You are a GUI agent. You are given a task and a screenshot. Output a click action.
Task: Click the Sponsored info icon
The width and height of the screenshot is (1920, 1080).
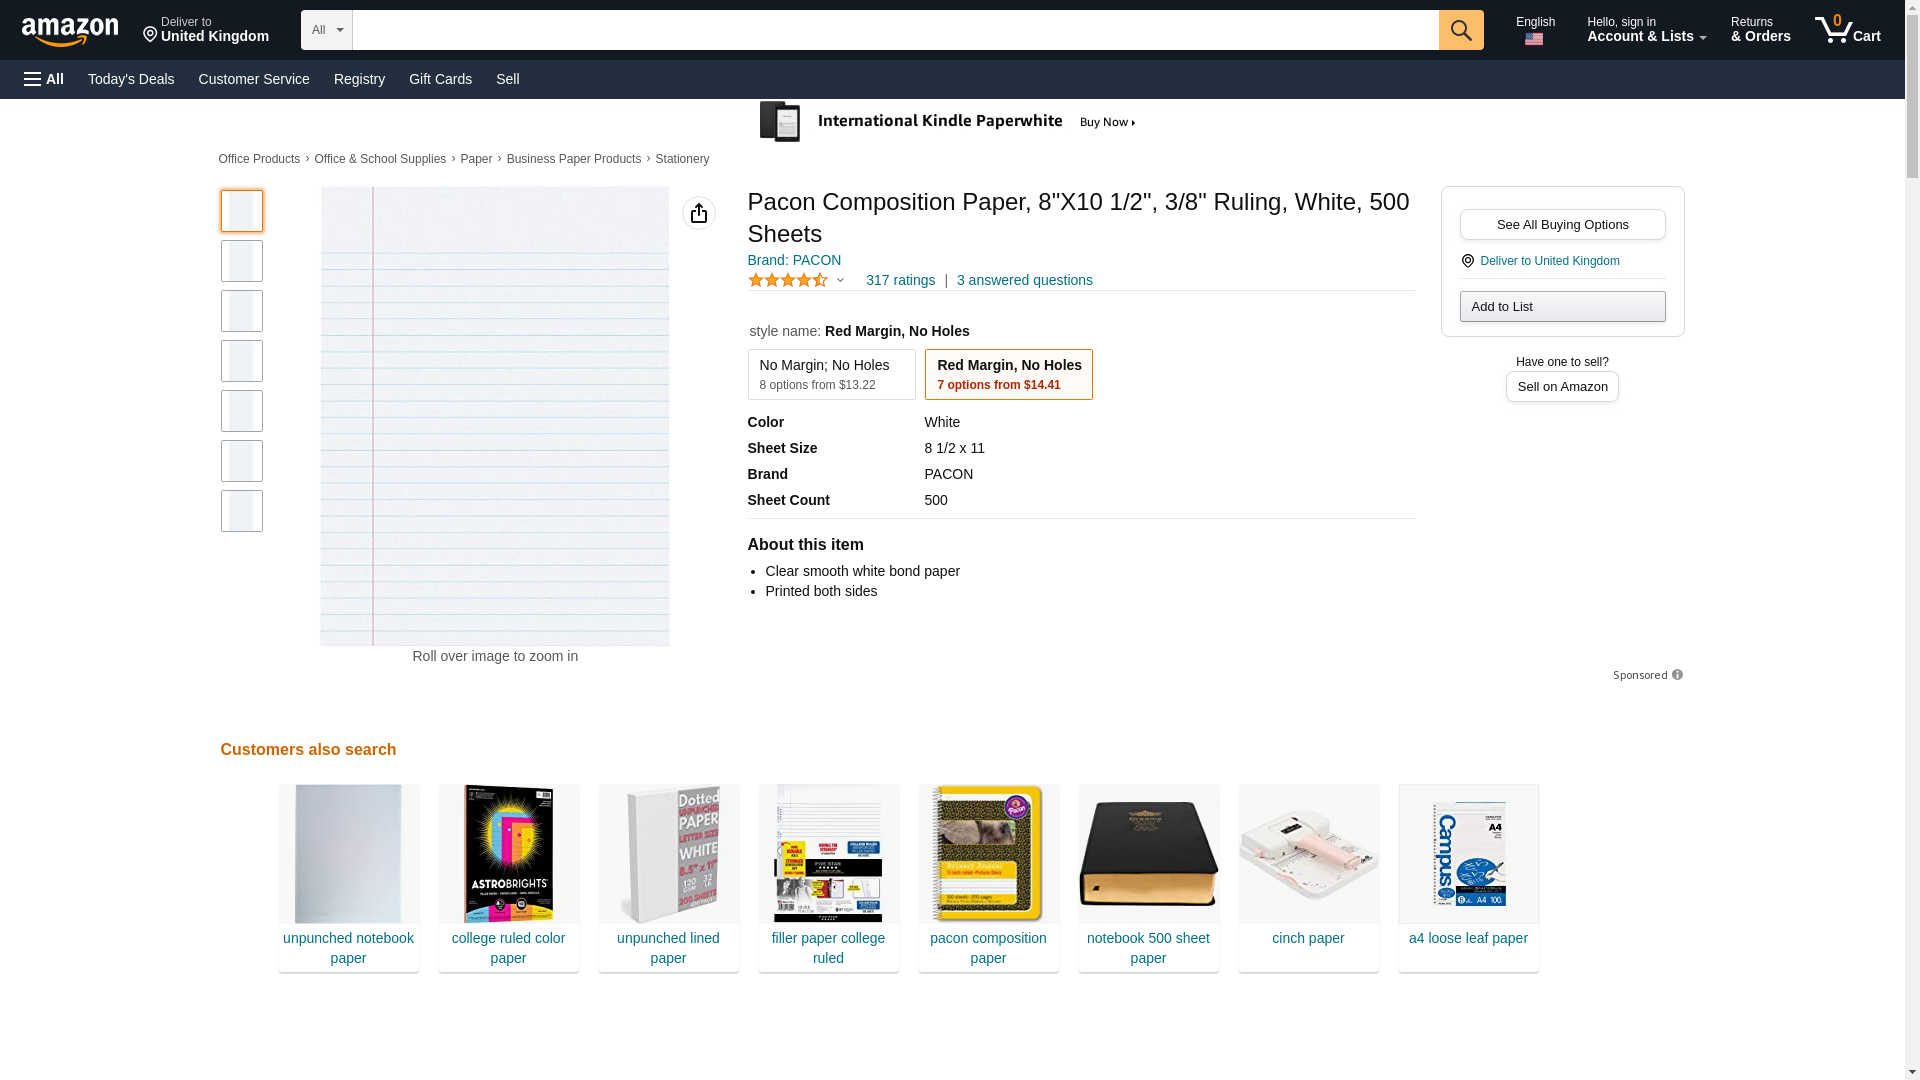pyautogui.click(x=1677, y=675)
